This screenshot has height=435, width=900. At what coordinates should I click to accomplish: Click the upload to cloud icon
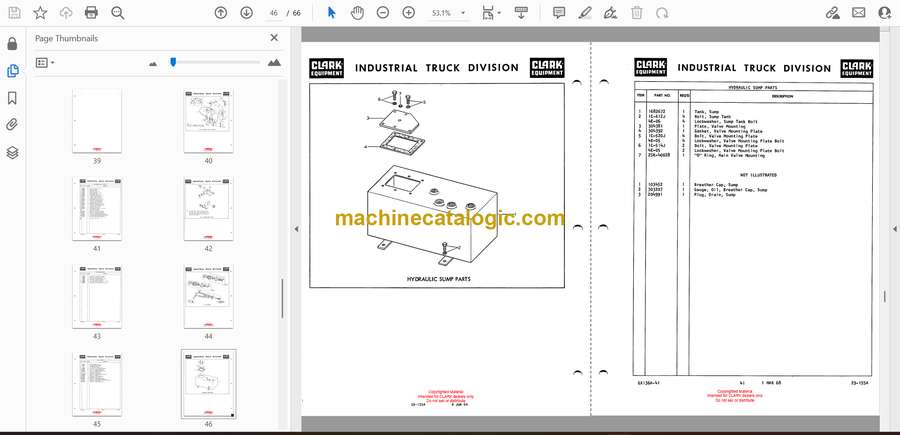66,13
